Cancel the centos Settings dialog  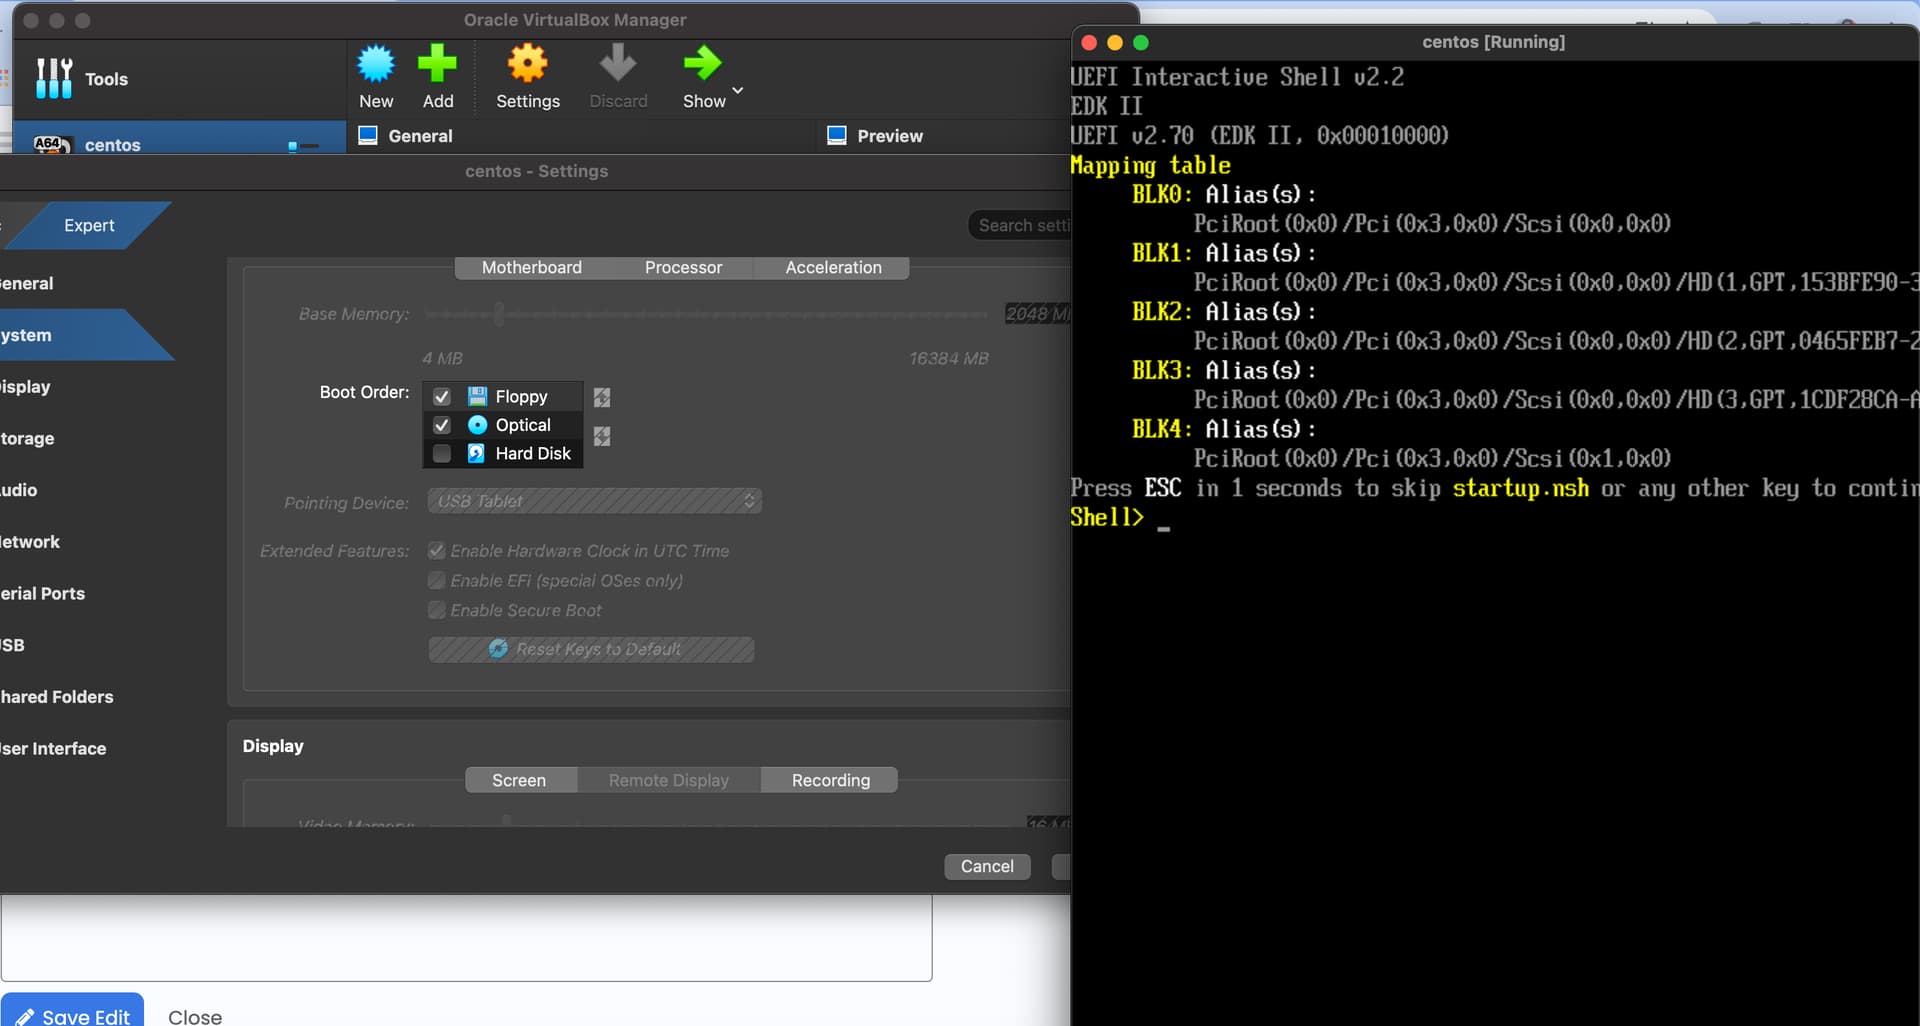(987, 866)
